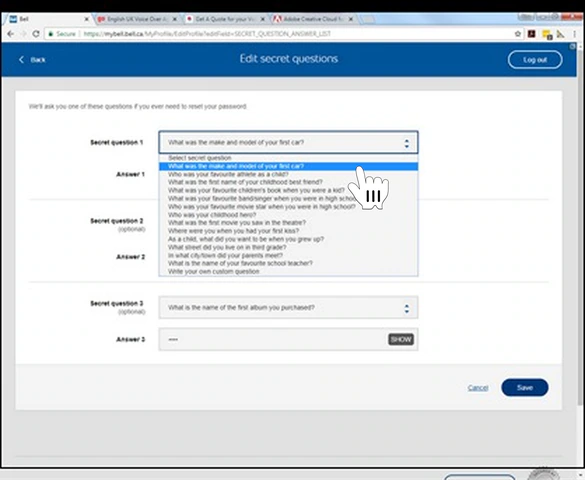Select 'favourite athlete as a child' option
Image resolution: width=585 pixels, height=480 pixels.
[x=288, y=174]
